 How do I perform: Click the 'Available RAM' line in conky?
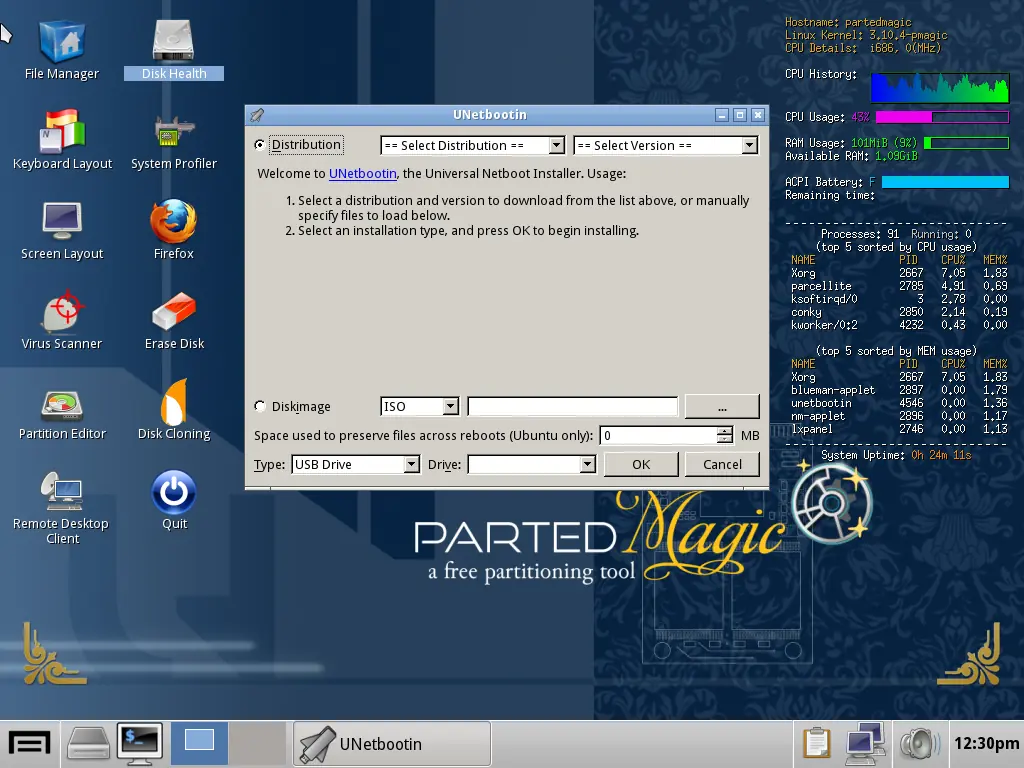pos(851,156)
